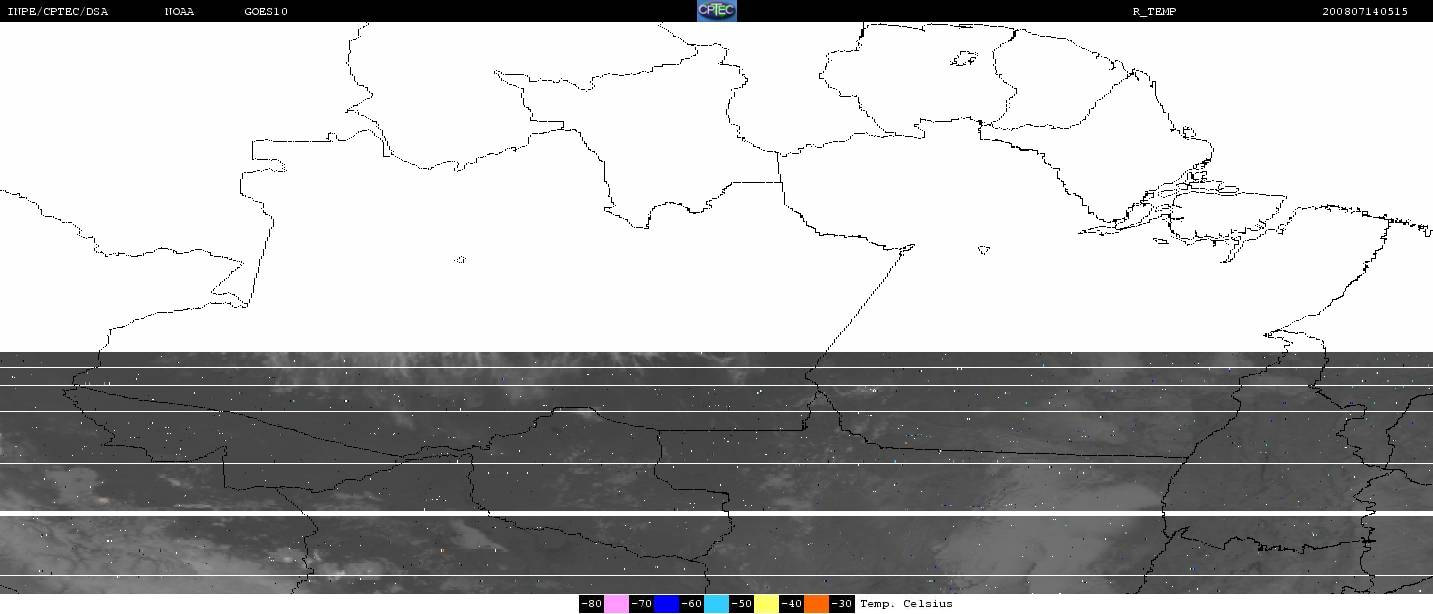
Task: Click the -60 legend label
Action: click(691, 604)
